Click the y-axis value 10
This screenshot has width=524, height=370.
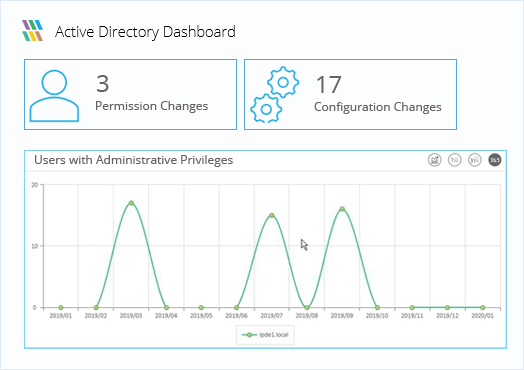(34, 246)
